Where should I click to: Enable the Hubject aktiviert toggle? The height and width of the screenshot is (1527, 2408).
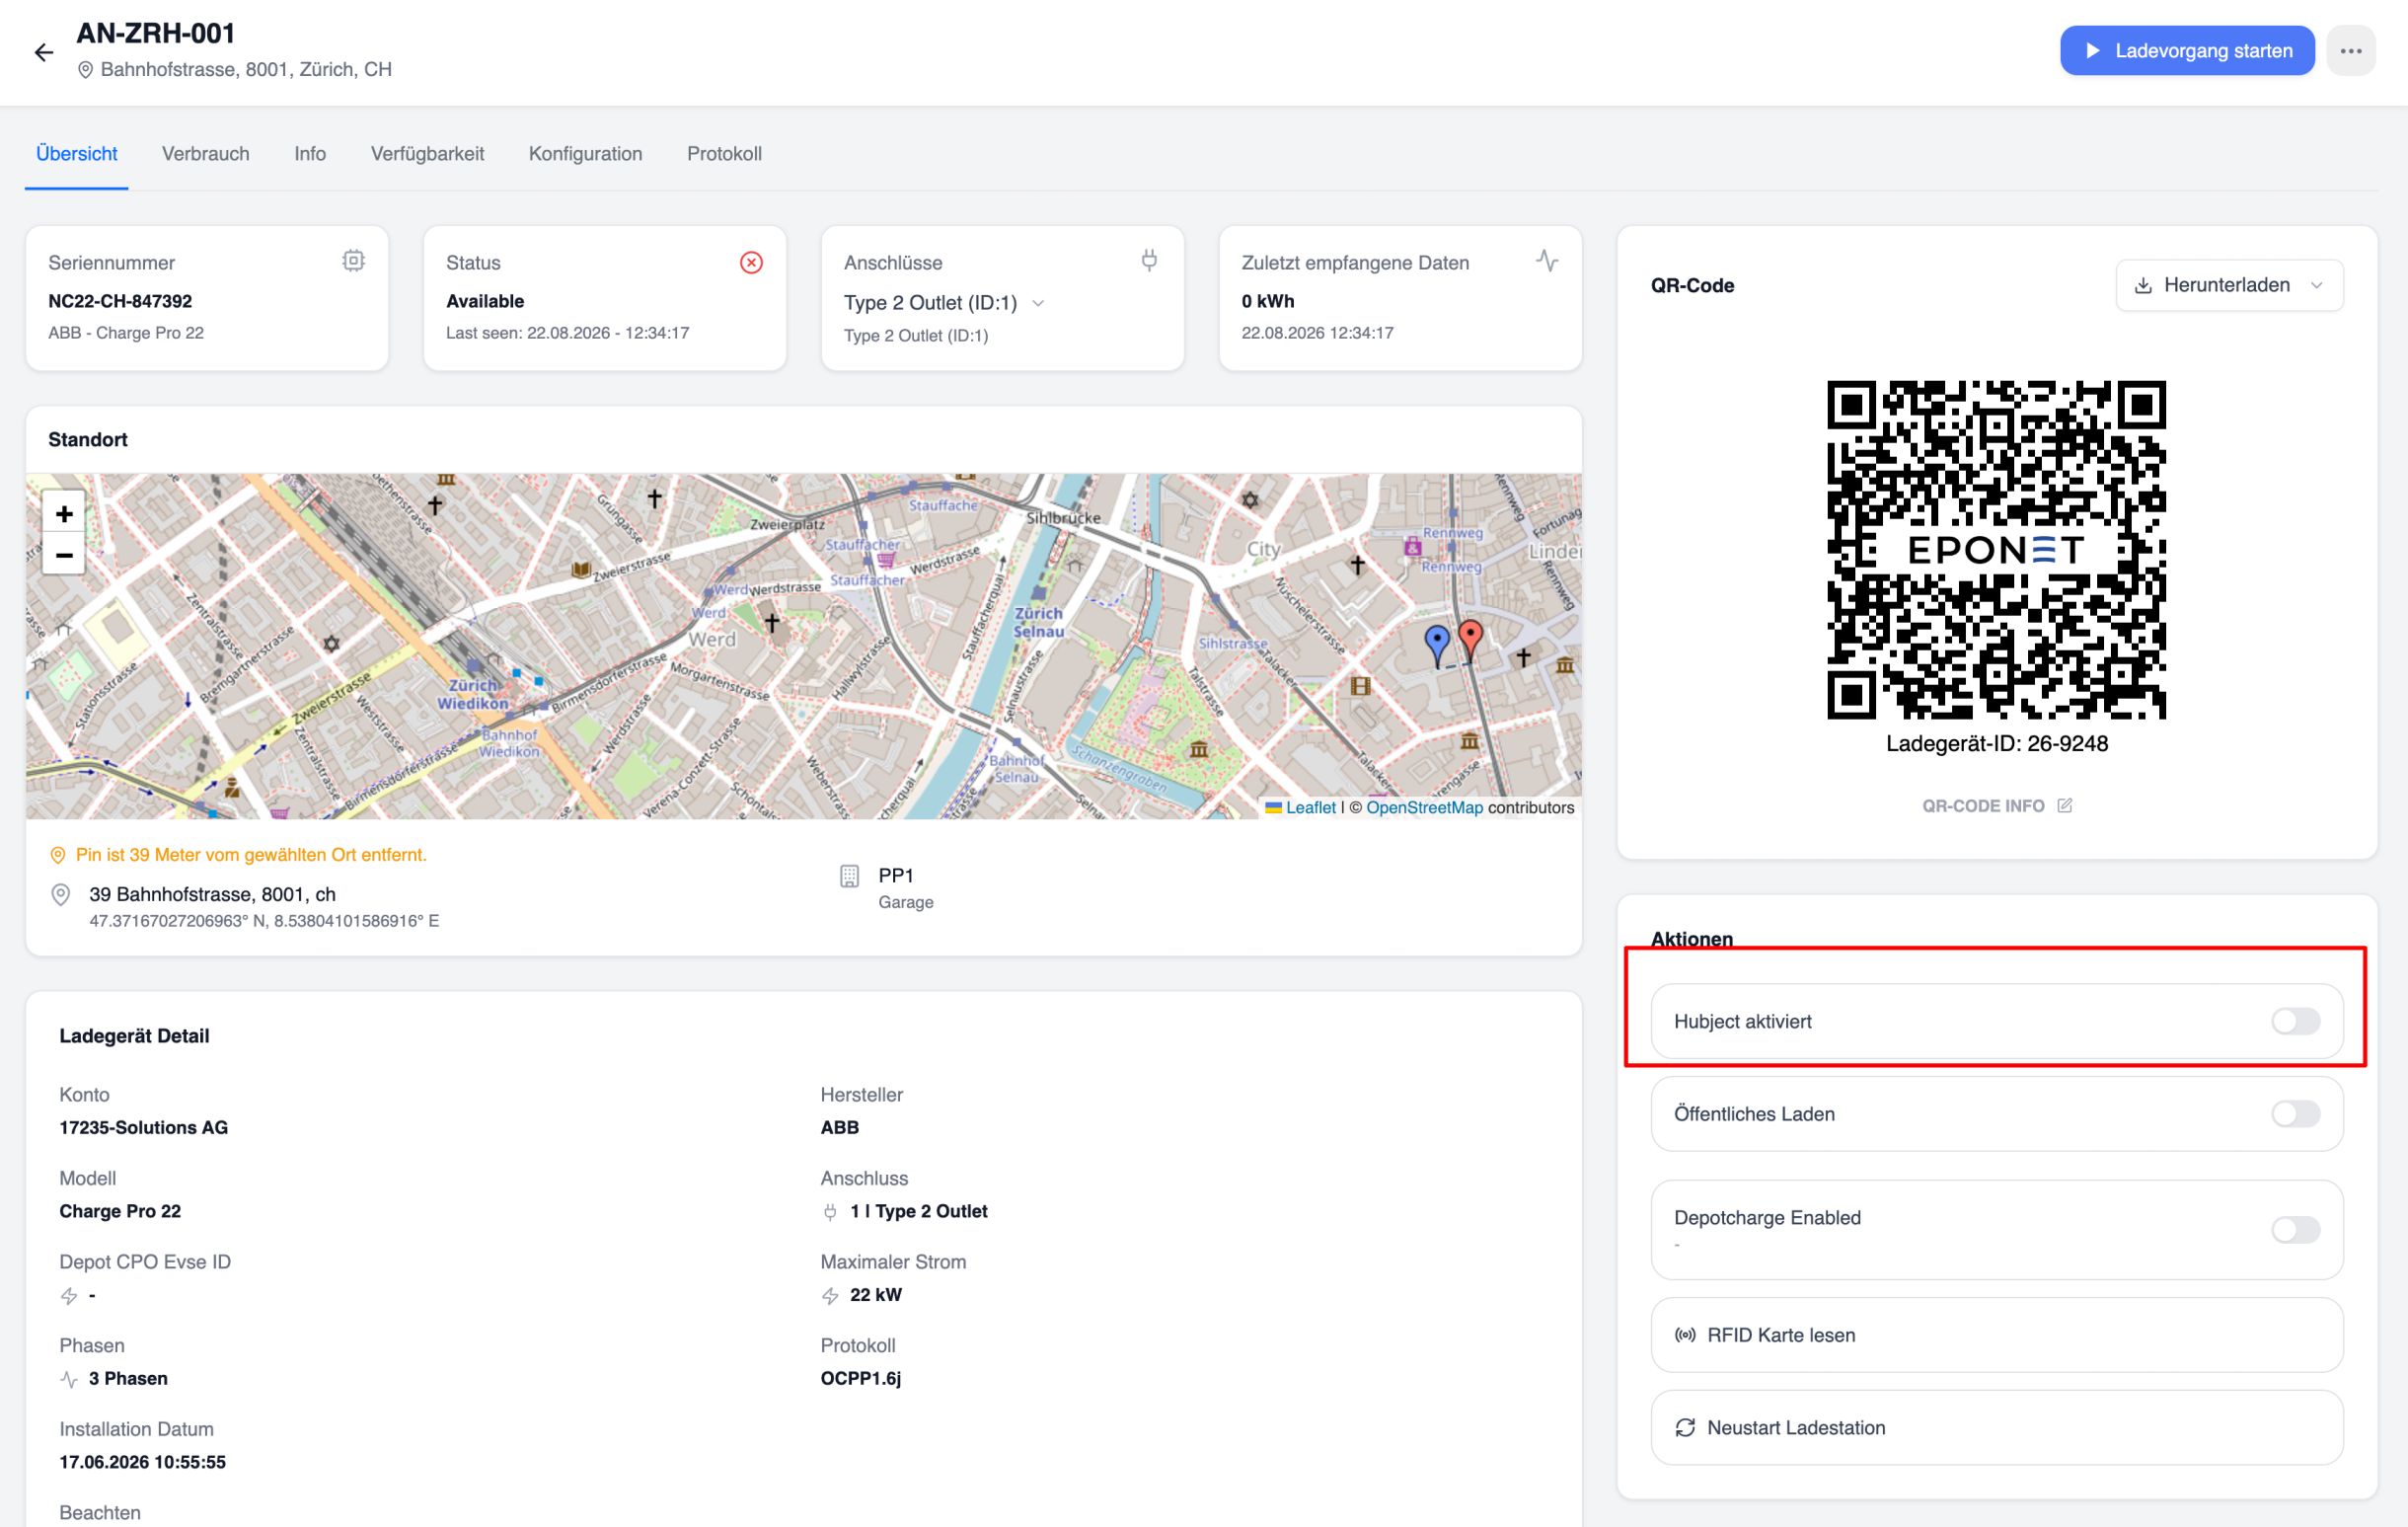click(2295, 1021)
